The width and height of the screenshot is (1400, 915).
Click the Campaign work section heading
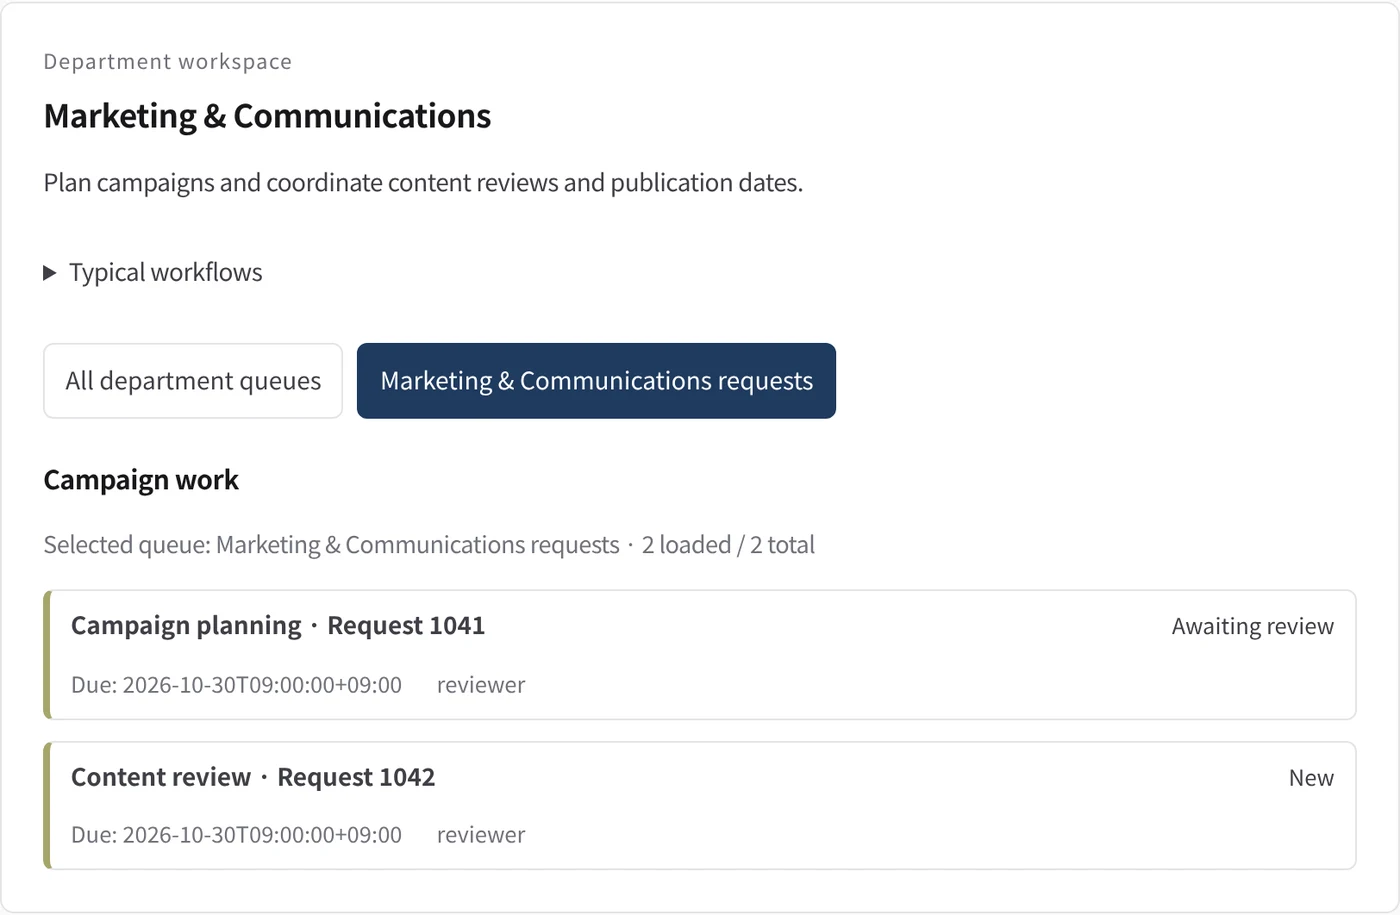(141, 480)
